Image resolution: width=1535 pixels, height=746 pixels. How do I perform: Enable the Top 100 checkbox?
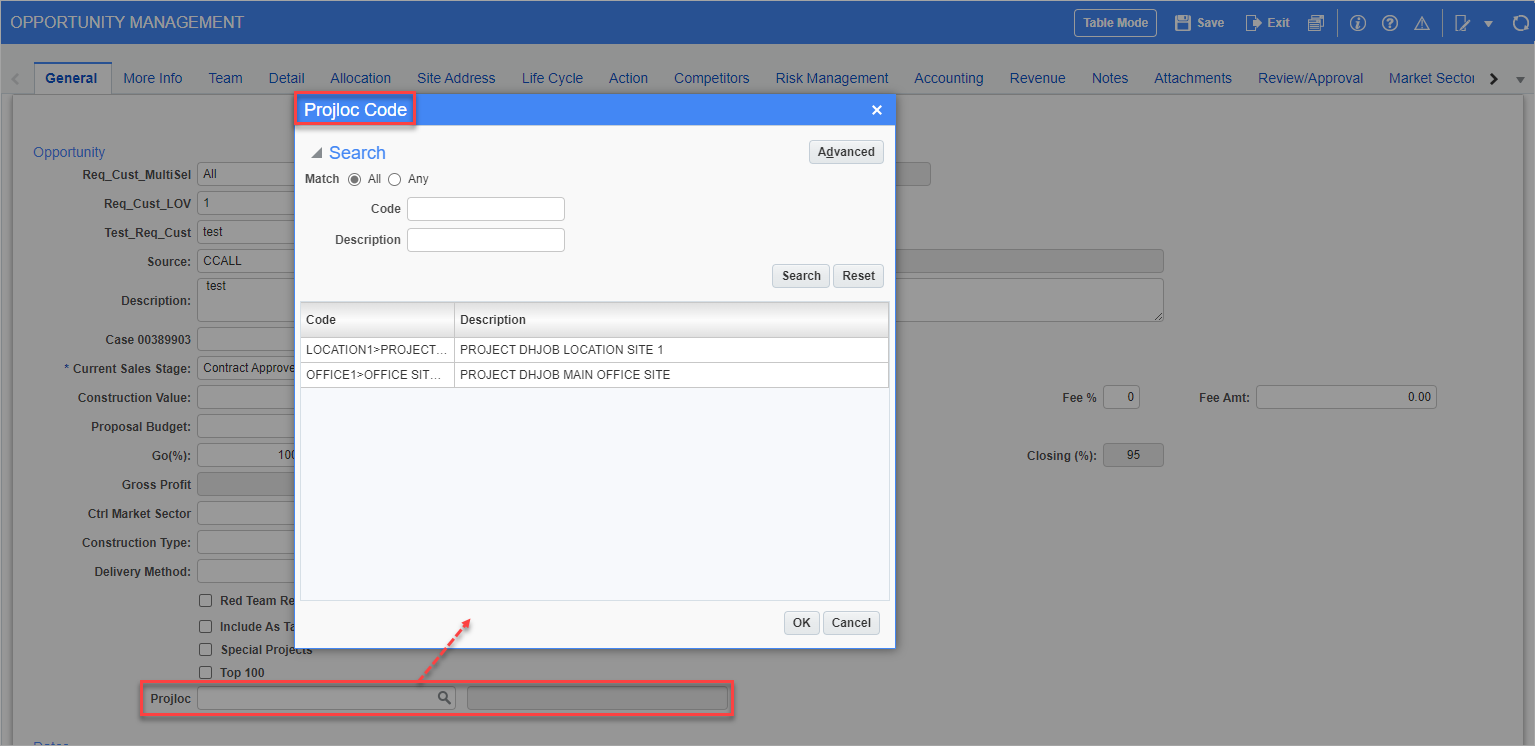(x=206, y=672)
